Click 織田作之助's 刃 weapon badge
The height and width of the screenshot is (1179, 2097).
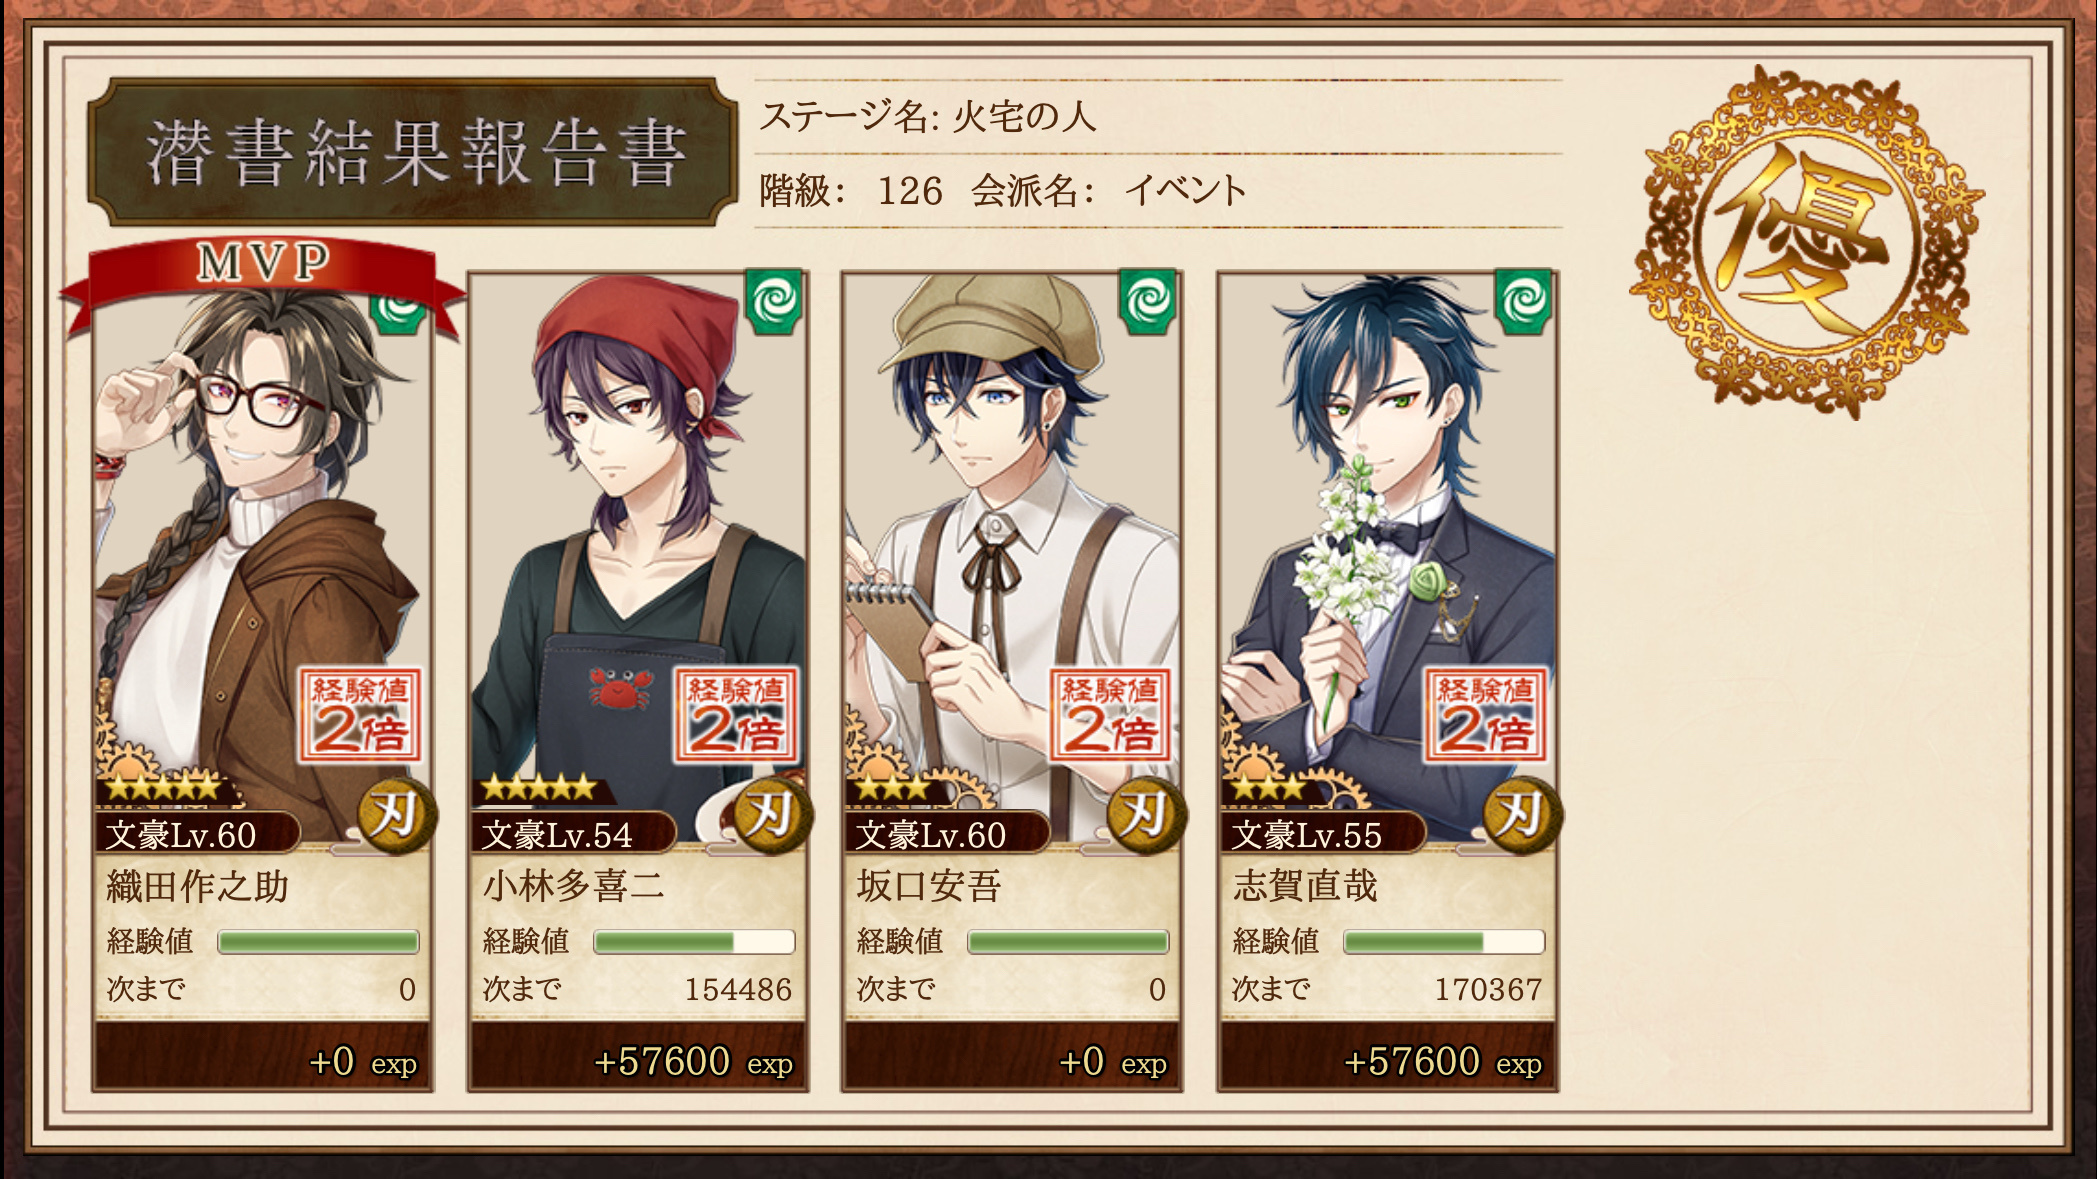(397, 815)
